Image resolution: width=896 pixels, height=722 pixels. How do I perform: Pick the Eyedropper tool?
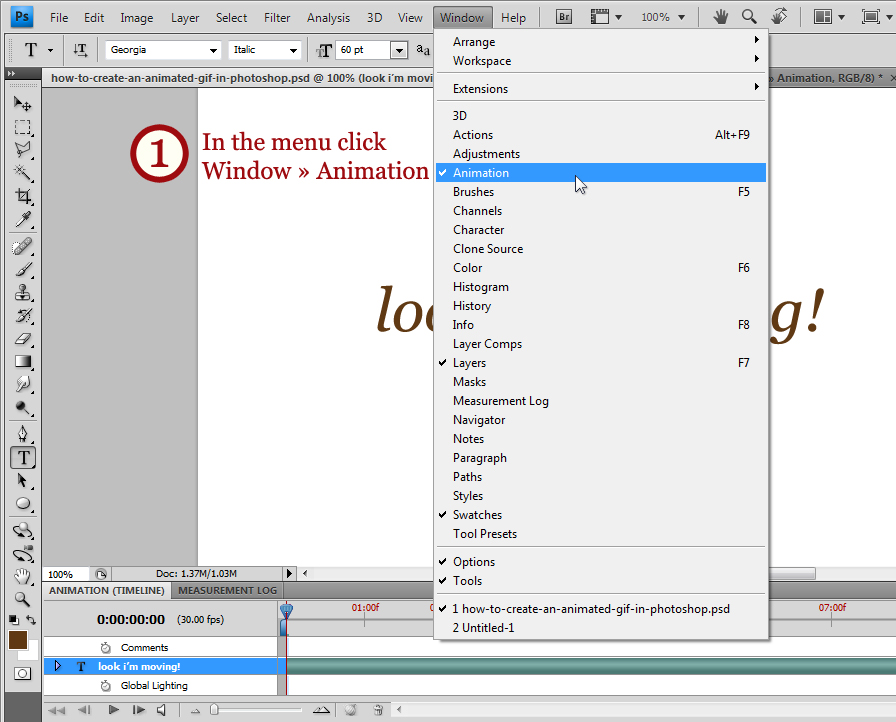(22, 220)
